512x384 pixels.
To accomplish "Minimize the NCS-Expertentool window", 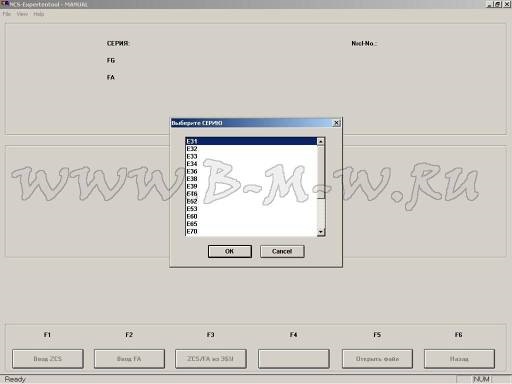I will (x=489, y=4).
